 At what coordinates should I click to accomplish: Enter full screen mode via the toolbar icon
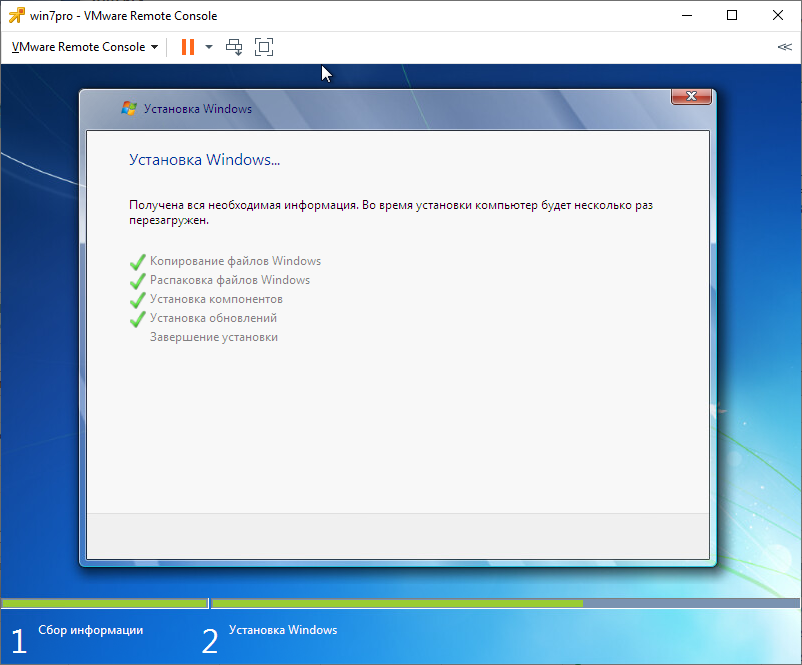point(264,47)
